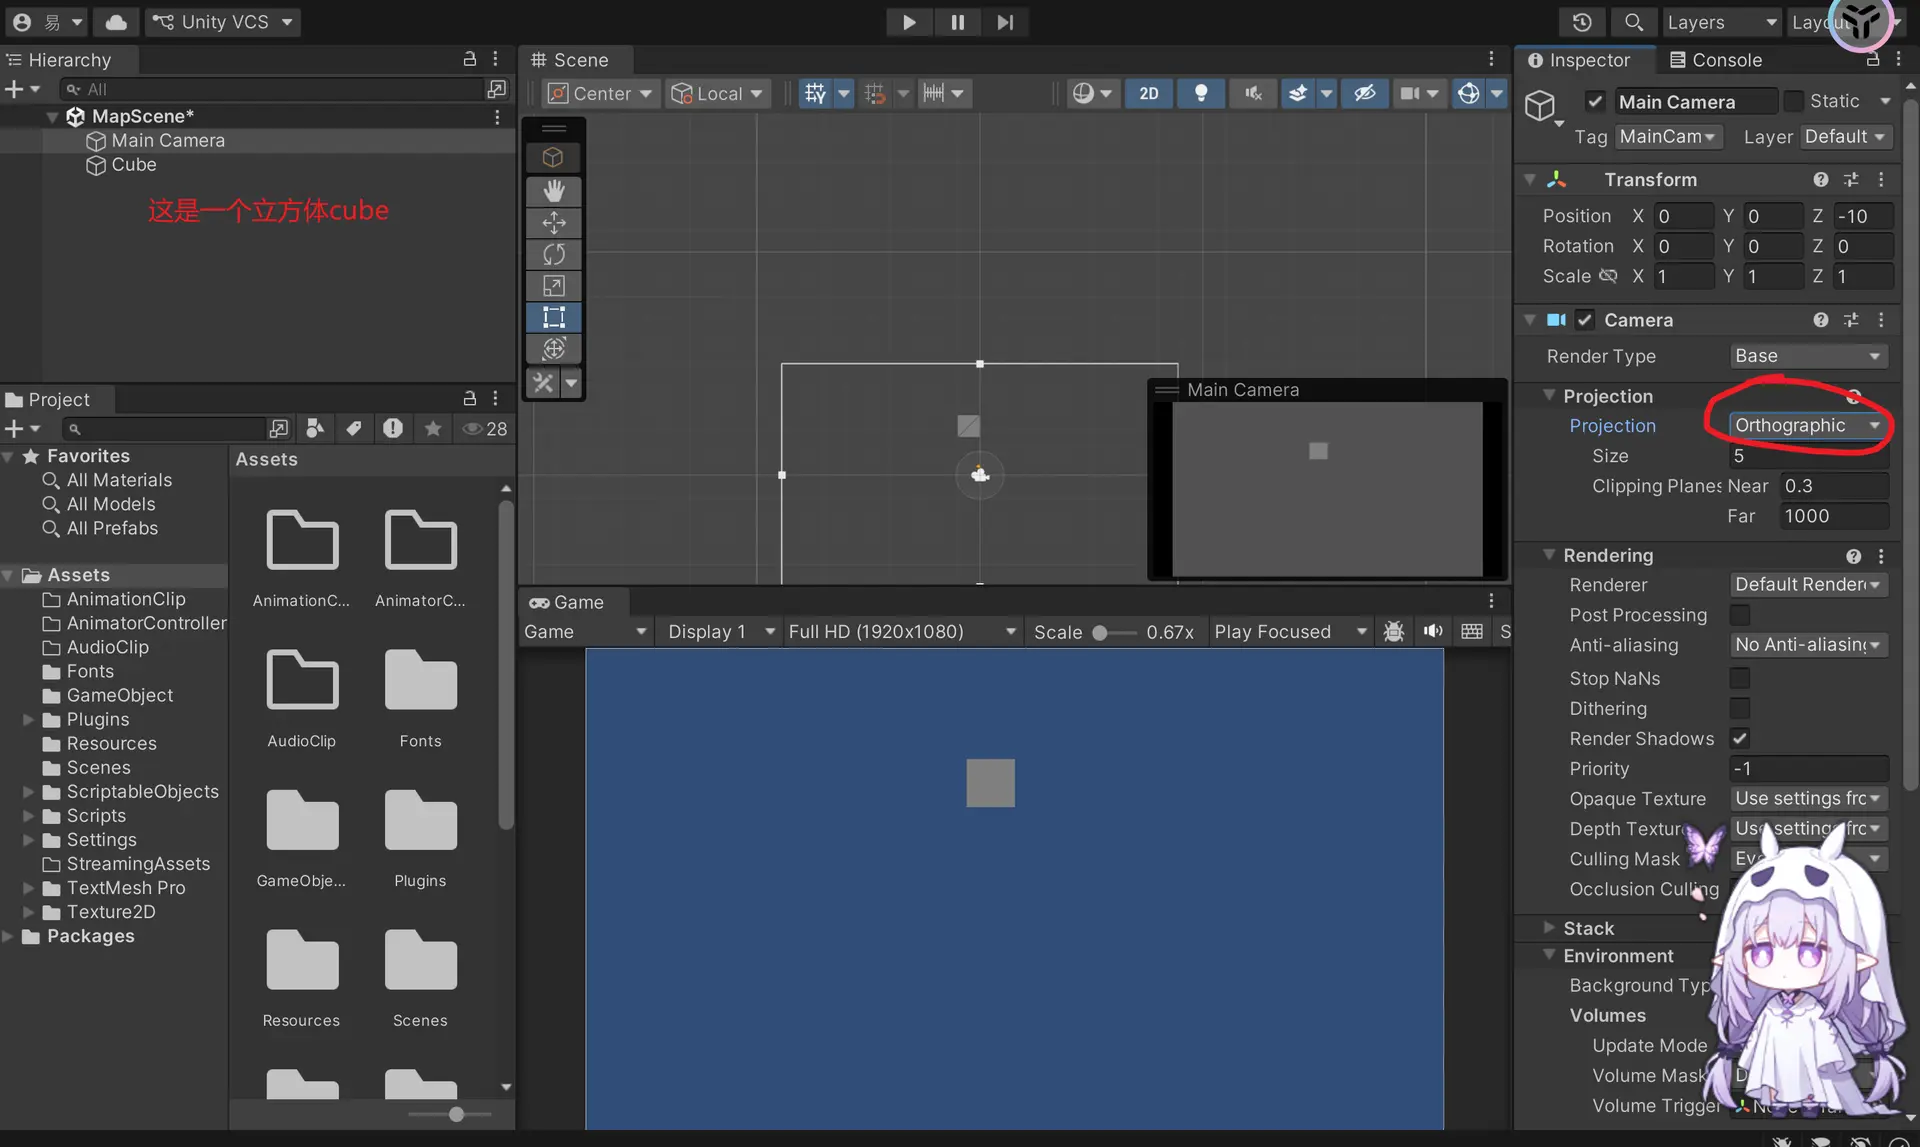Click the Step frame button
The width and height of the screenshot is (1920, 1147).
coord(1005,22)
